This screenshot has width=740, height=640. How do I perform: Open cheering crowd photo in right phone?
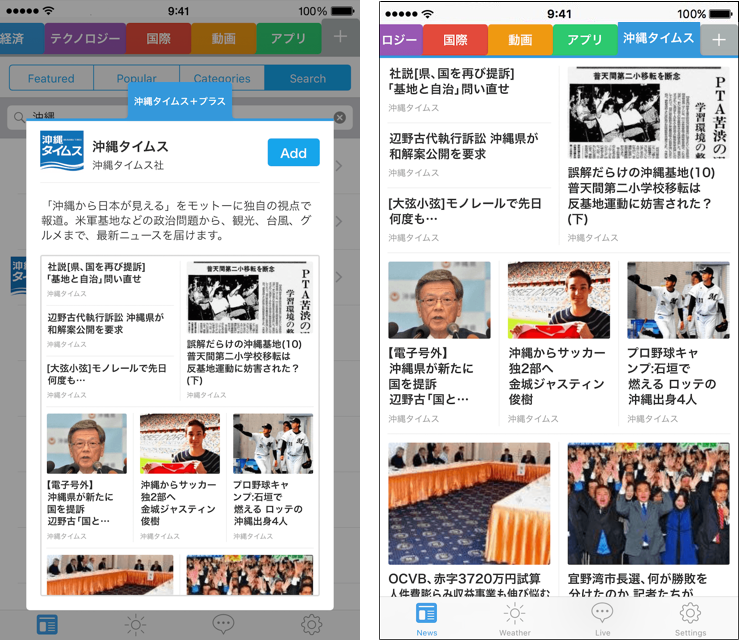click(x=648, y=504)
